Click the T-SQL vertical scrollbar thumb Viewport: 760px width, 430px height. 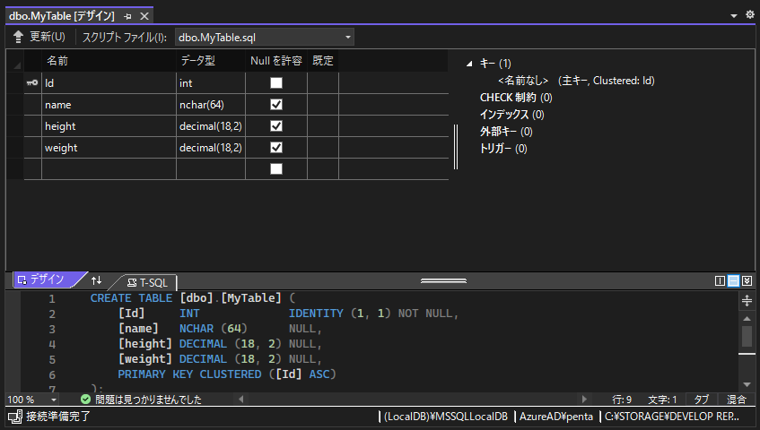coord(747,336)
